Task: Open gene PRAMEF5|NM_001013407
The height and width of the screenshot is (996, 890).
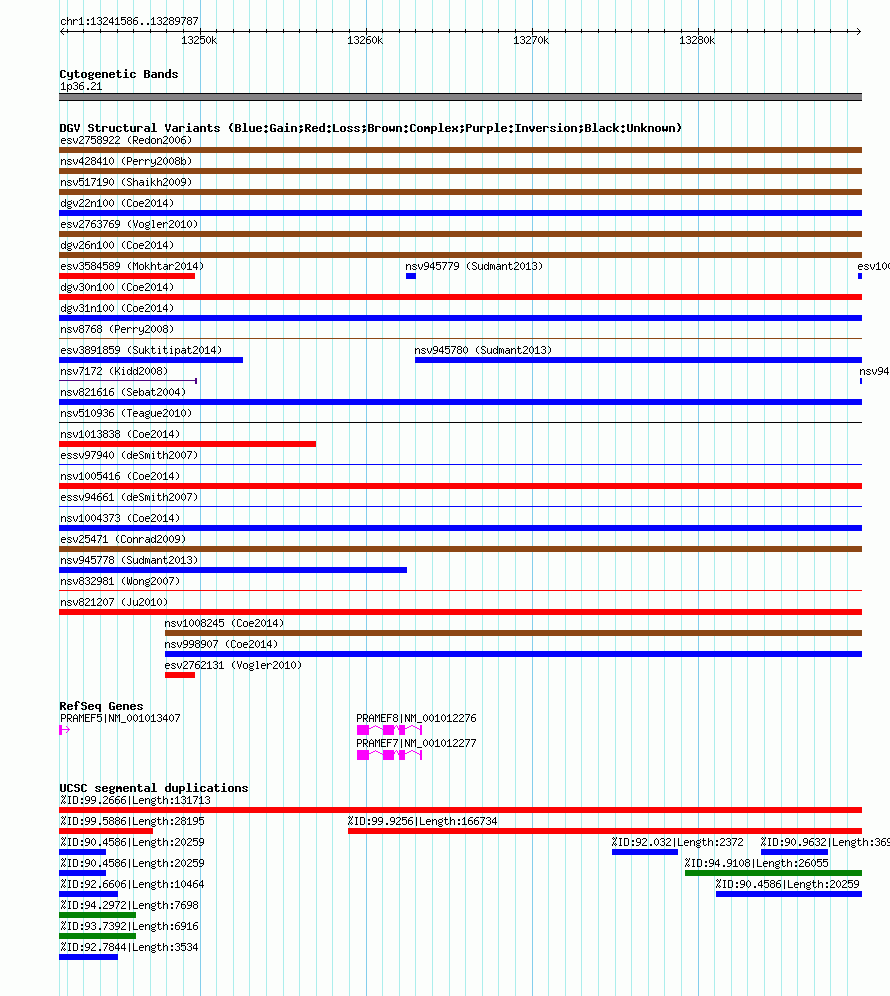Action: coord(120,718)
